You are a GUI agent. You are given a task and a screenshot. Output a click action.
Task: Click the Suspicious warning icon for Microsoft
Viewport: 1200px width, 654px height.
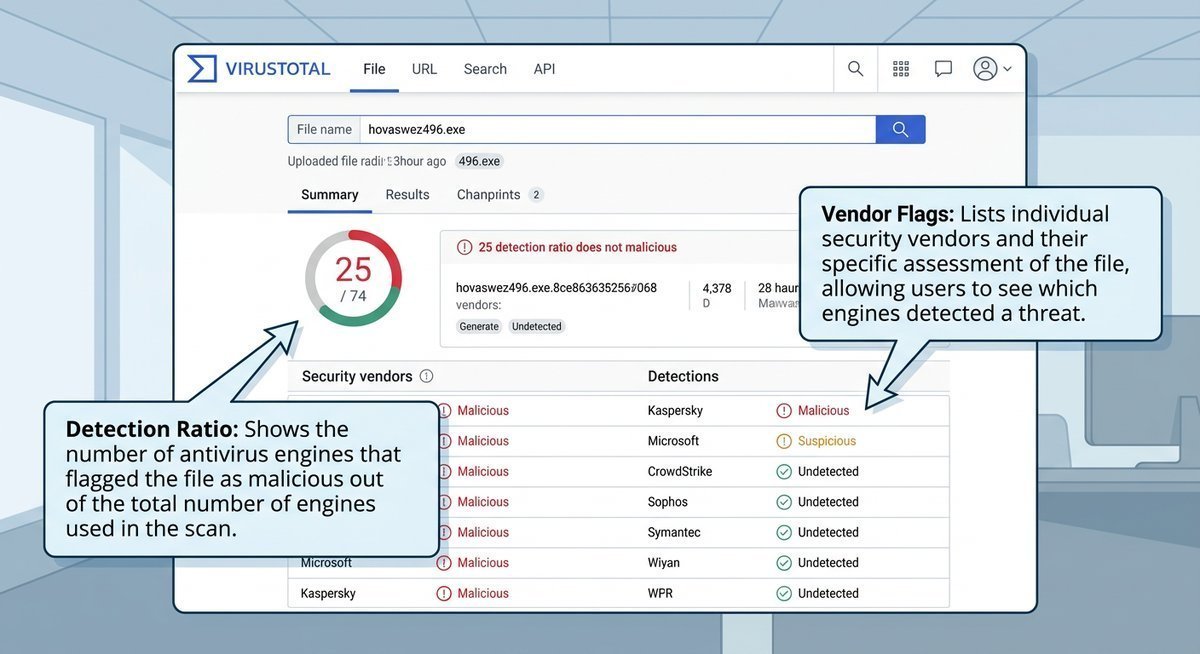click(x=784, y=441)
